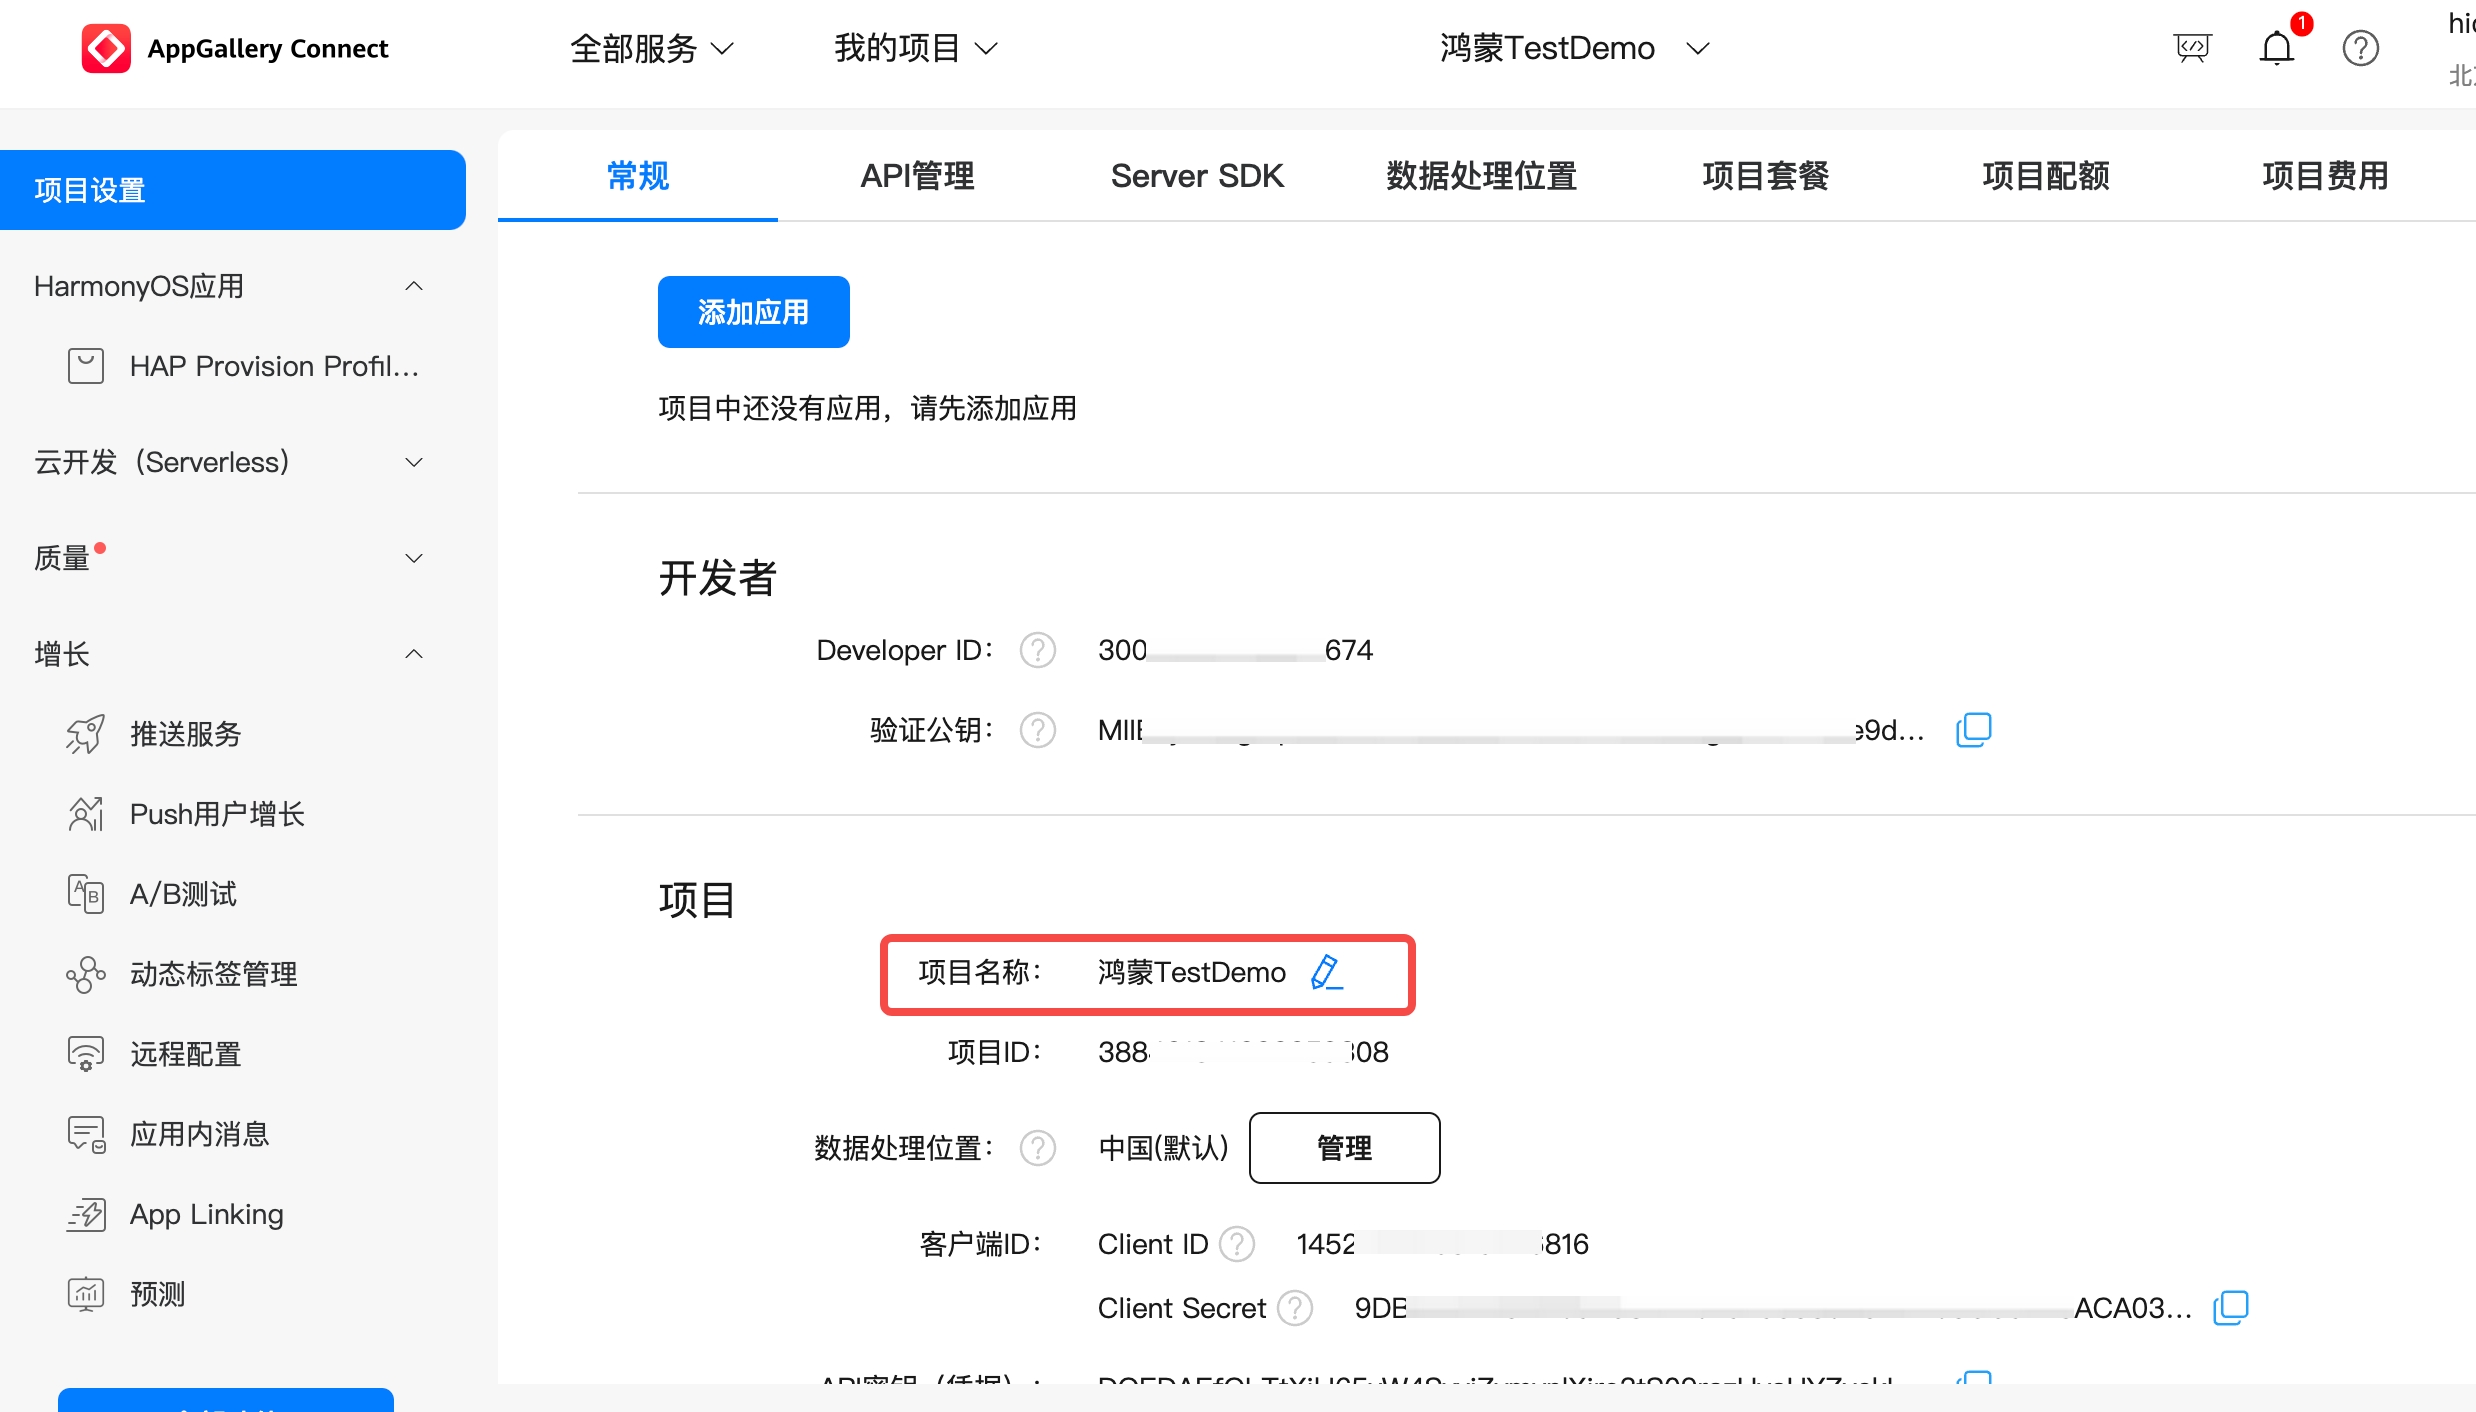Show help for Developer ID
This screenshot has height=1412, width=2476.
click(1038, 650)
